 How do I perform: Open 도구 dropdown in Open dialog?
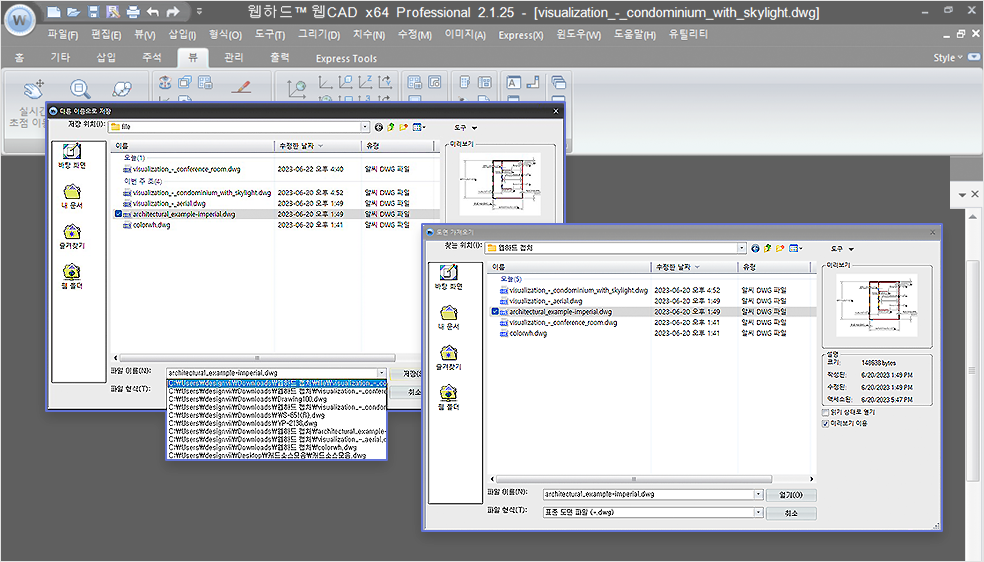click(x=842, y=249)
